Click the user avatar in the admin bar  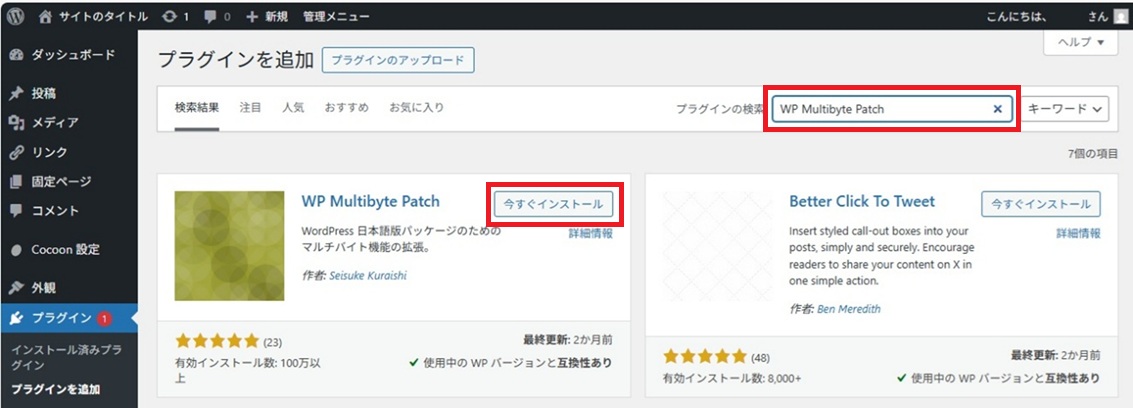pos(1120,17)
